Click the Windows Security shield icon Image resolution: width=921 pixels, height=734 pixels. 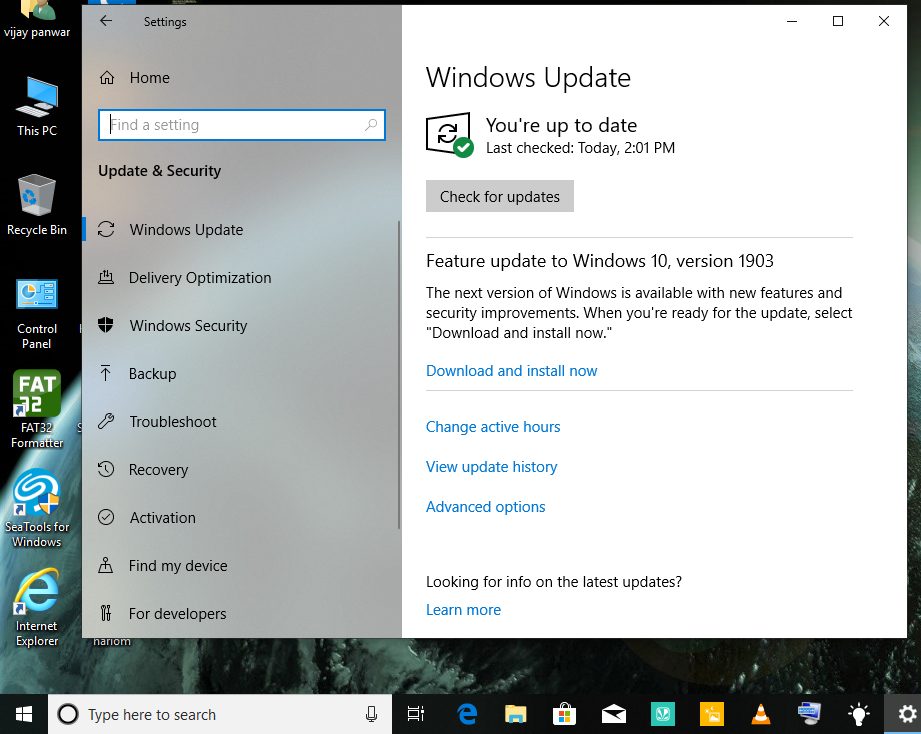tap(106, 325)
